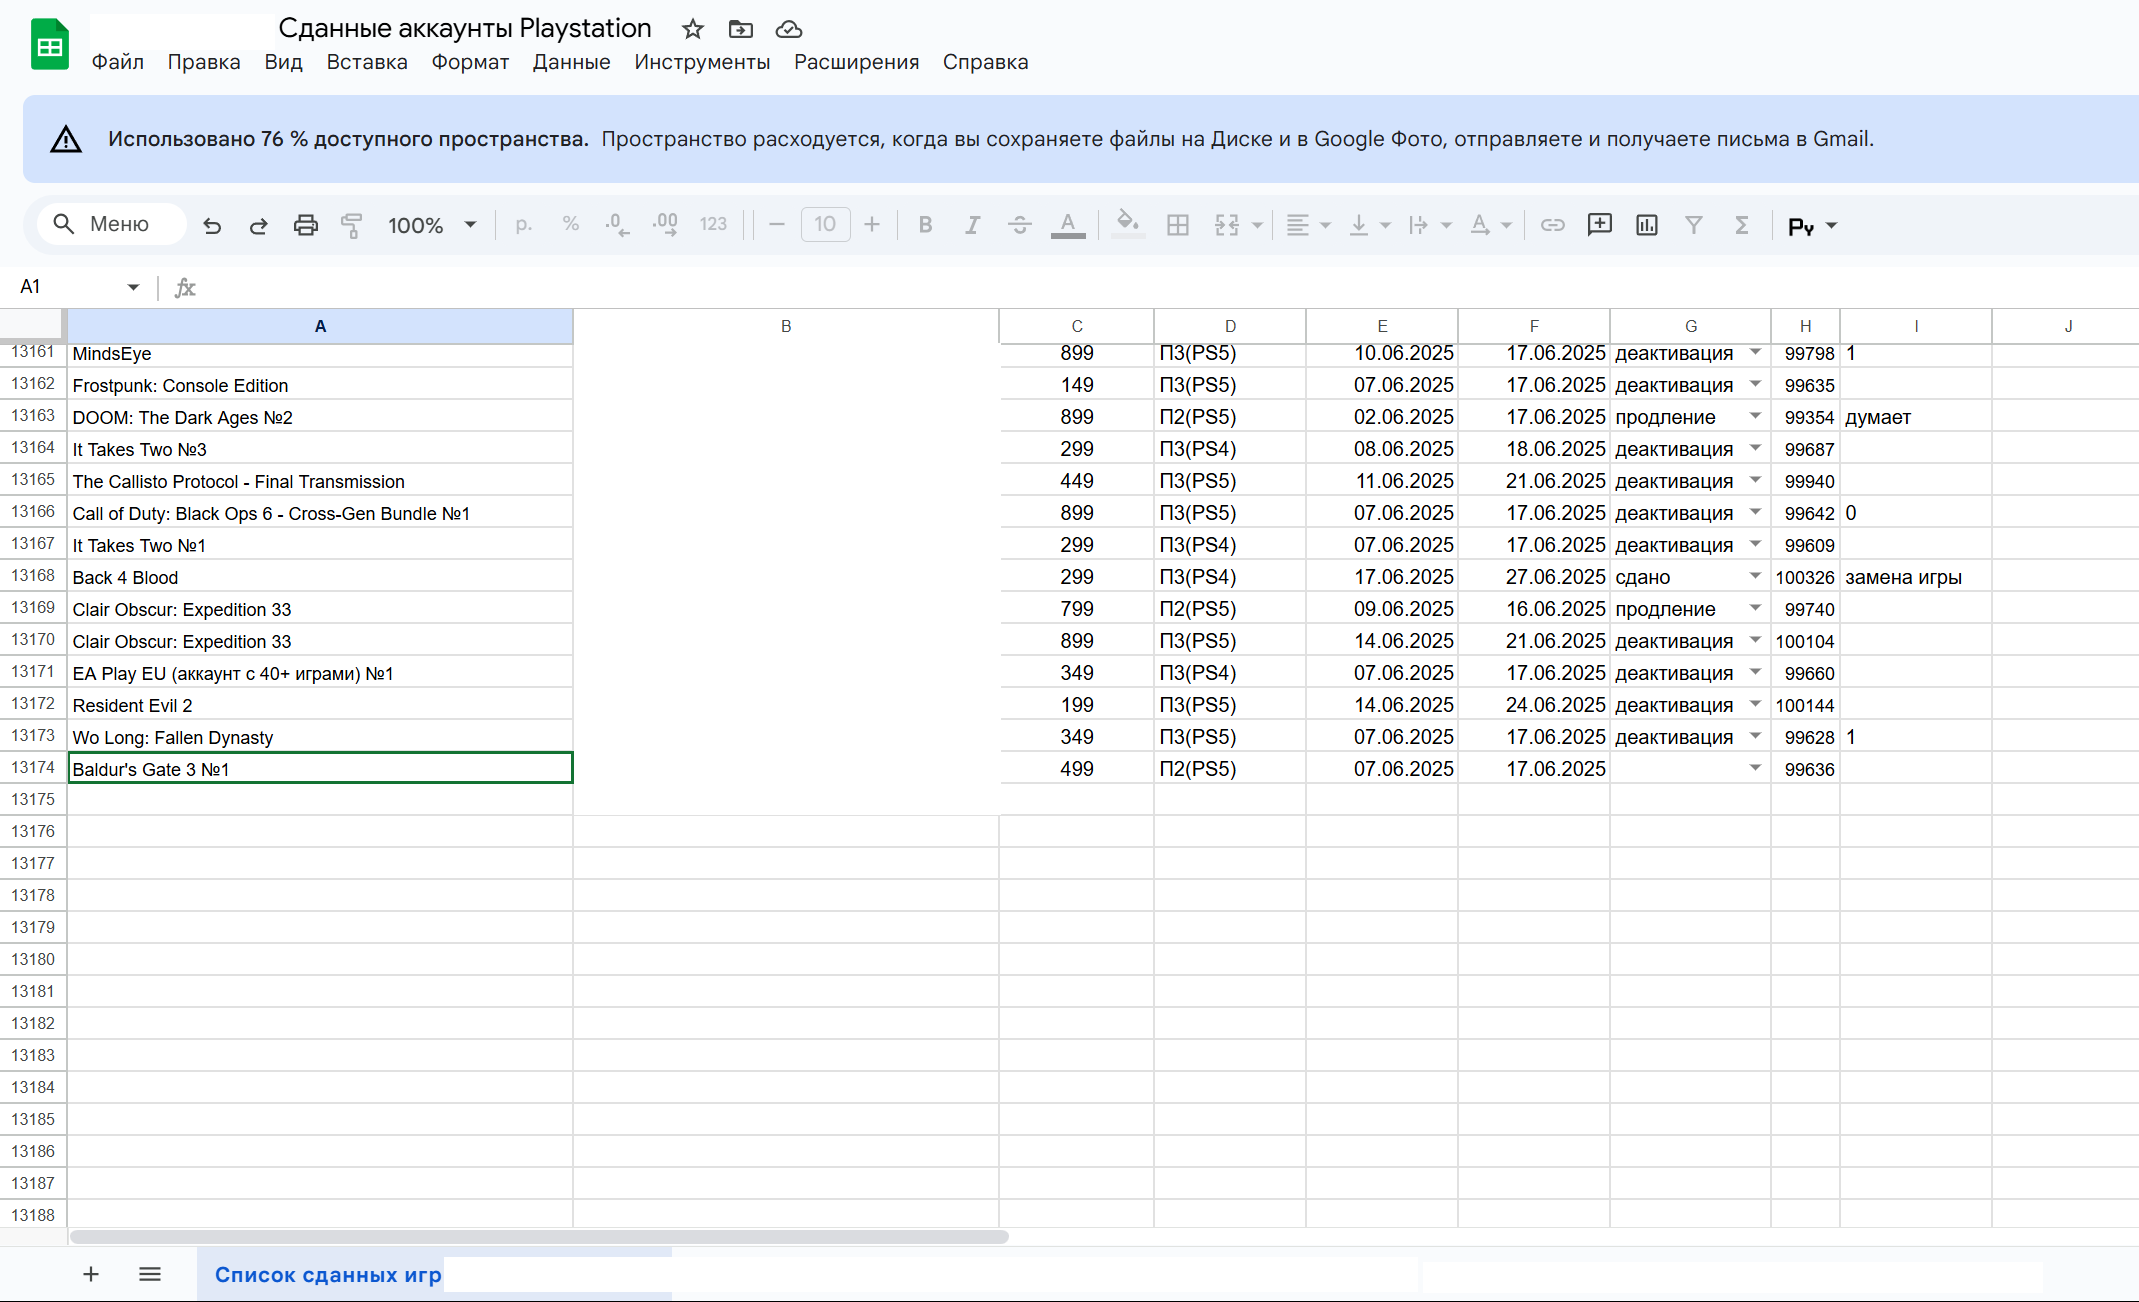Open the Формат menu
Image resolution: width=2139 pixels, height=1302 pixels.
470,62
